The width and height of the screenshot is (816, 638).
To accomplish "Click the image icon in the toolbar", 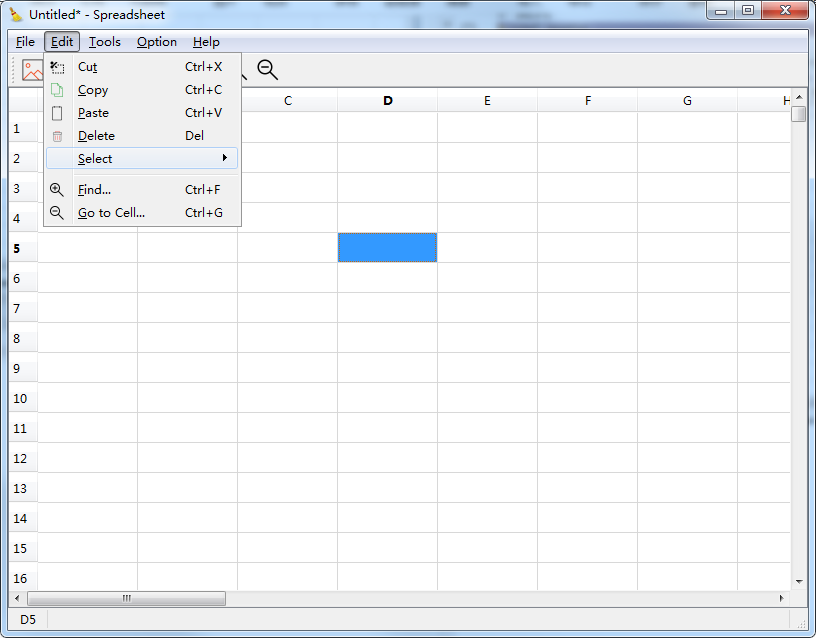I will (x=32, y=70).
